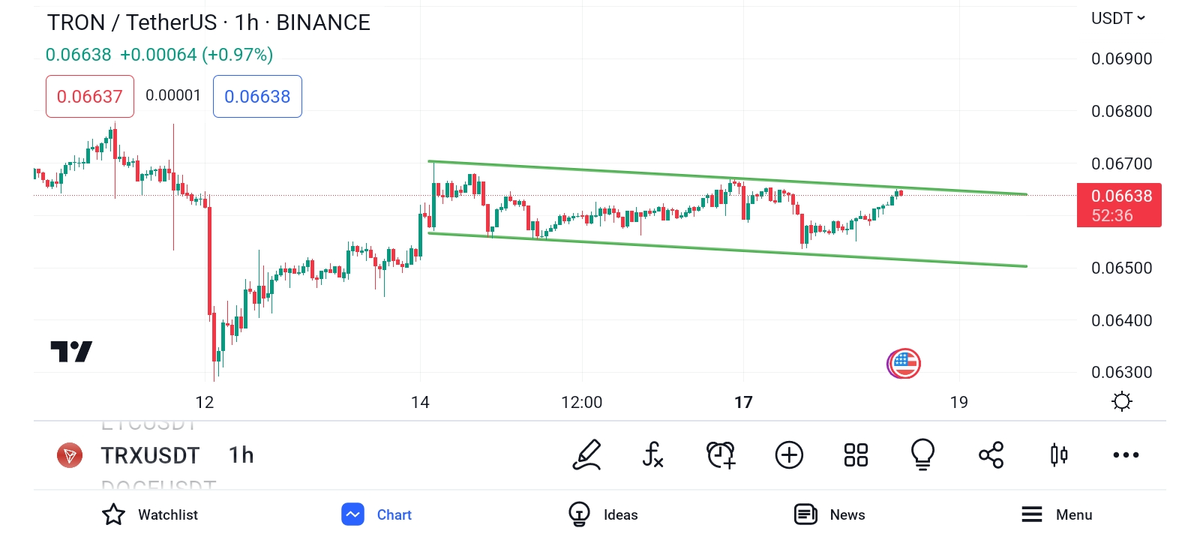This screenshot has width=1200, height=540.
Task: Open chart settings gear icon
Action: 1122,402
